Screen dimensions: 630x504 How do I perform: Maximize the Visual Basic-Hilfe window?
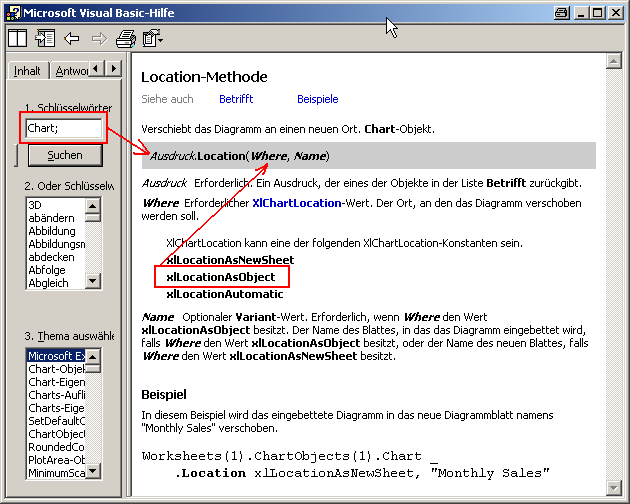597,13
